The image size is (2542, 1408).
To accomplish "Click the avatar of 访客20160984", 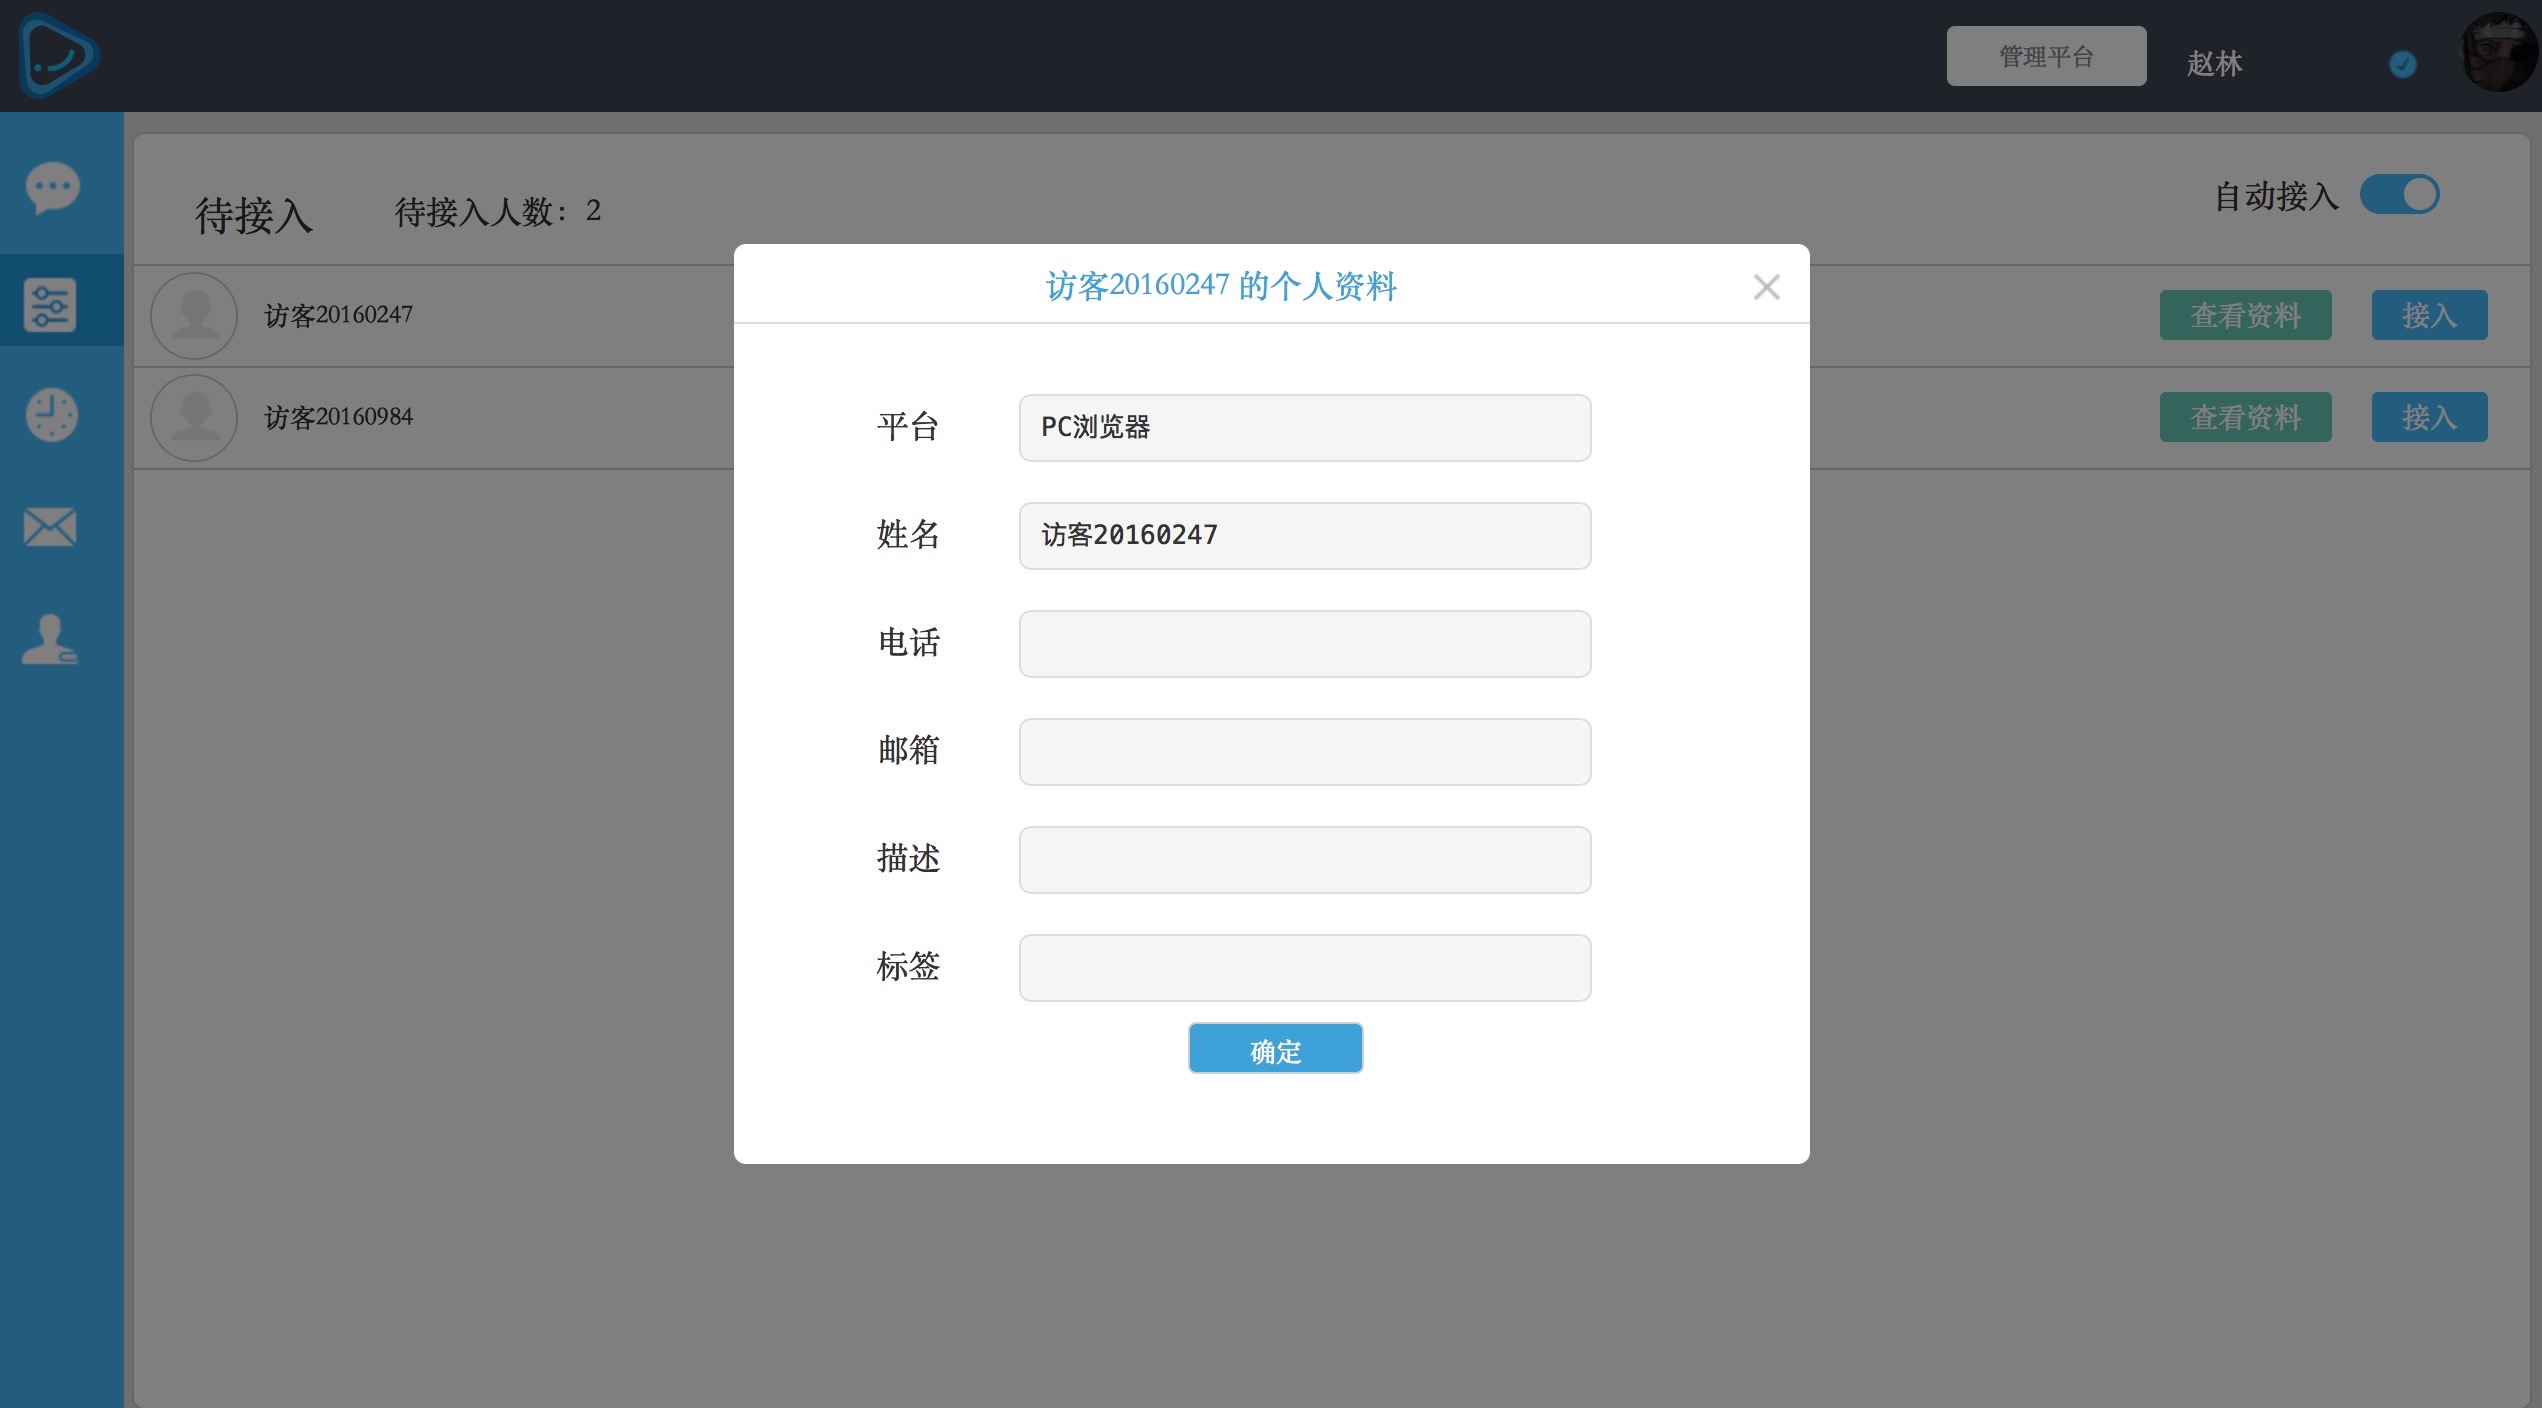I will (194, 417).
